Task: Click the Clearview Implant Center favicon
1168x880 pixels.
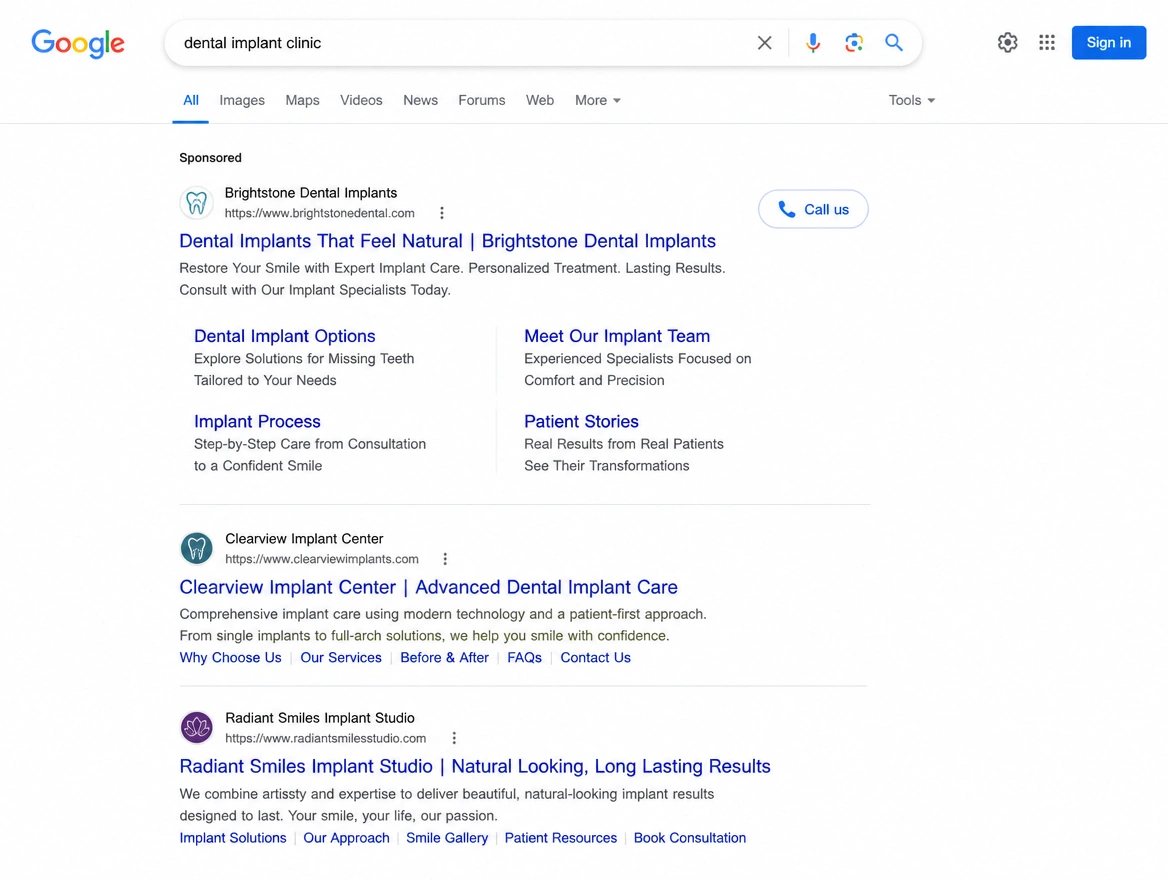Action: [197, 548]
